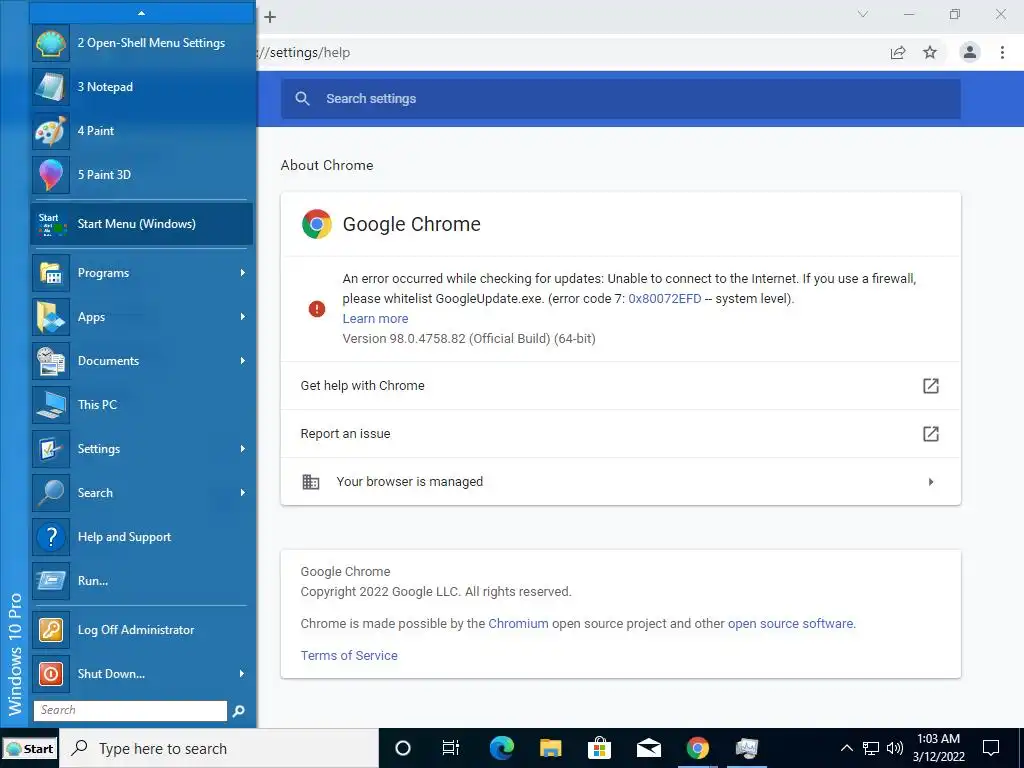Click the Apps folder icon
1024x768 pixels.
point(51,317)
